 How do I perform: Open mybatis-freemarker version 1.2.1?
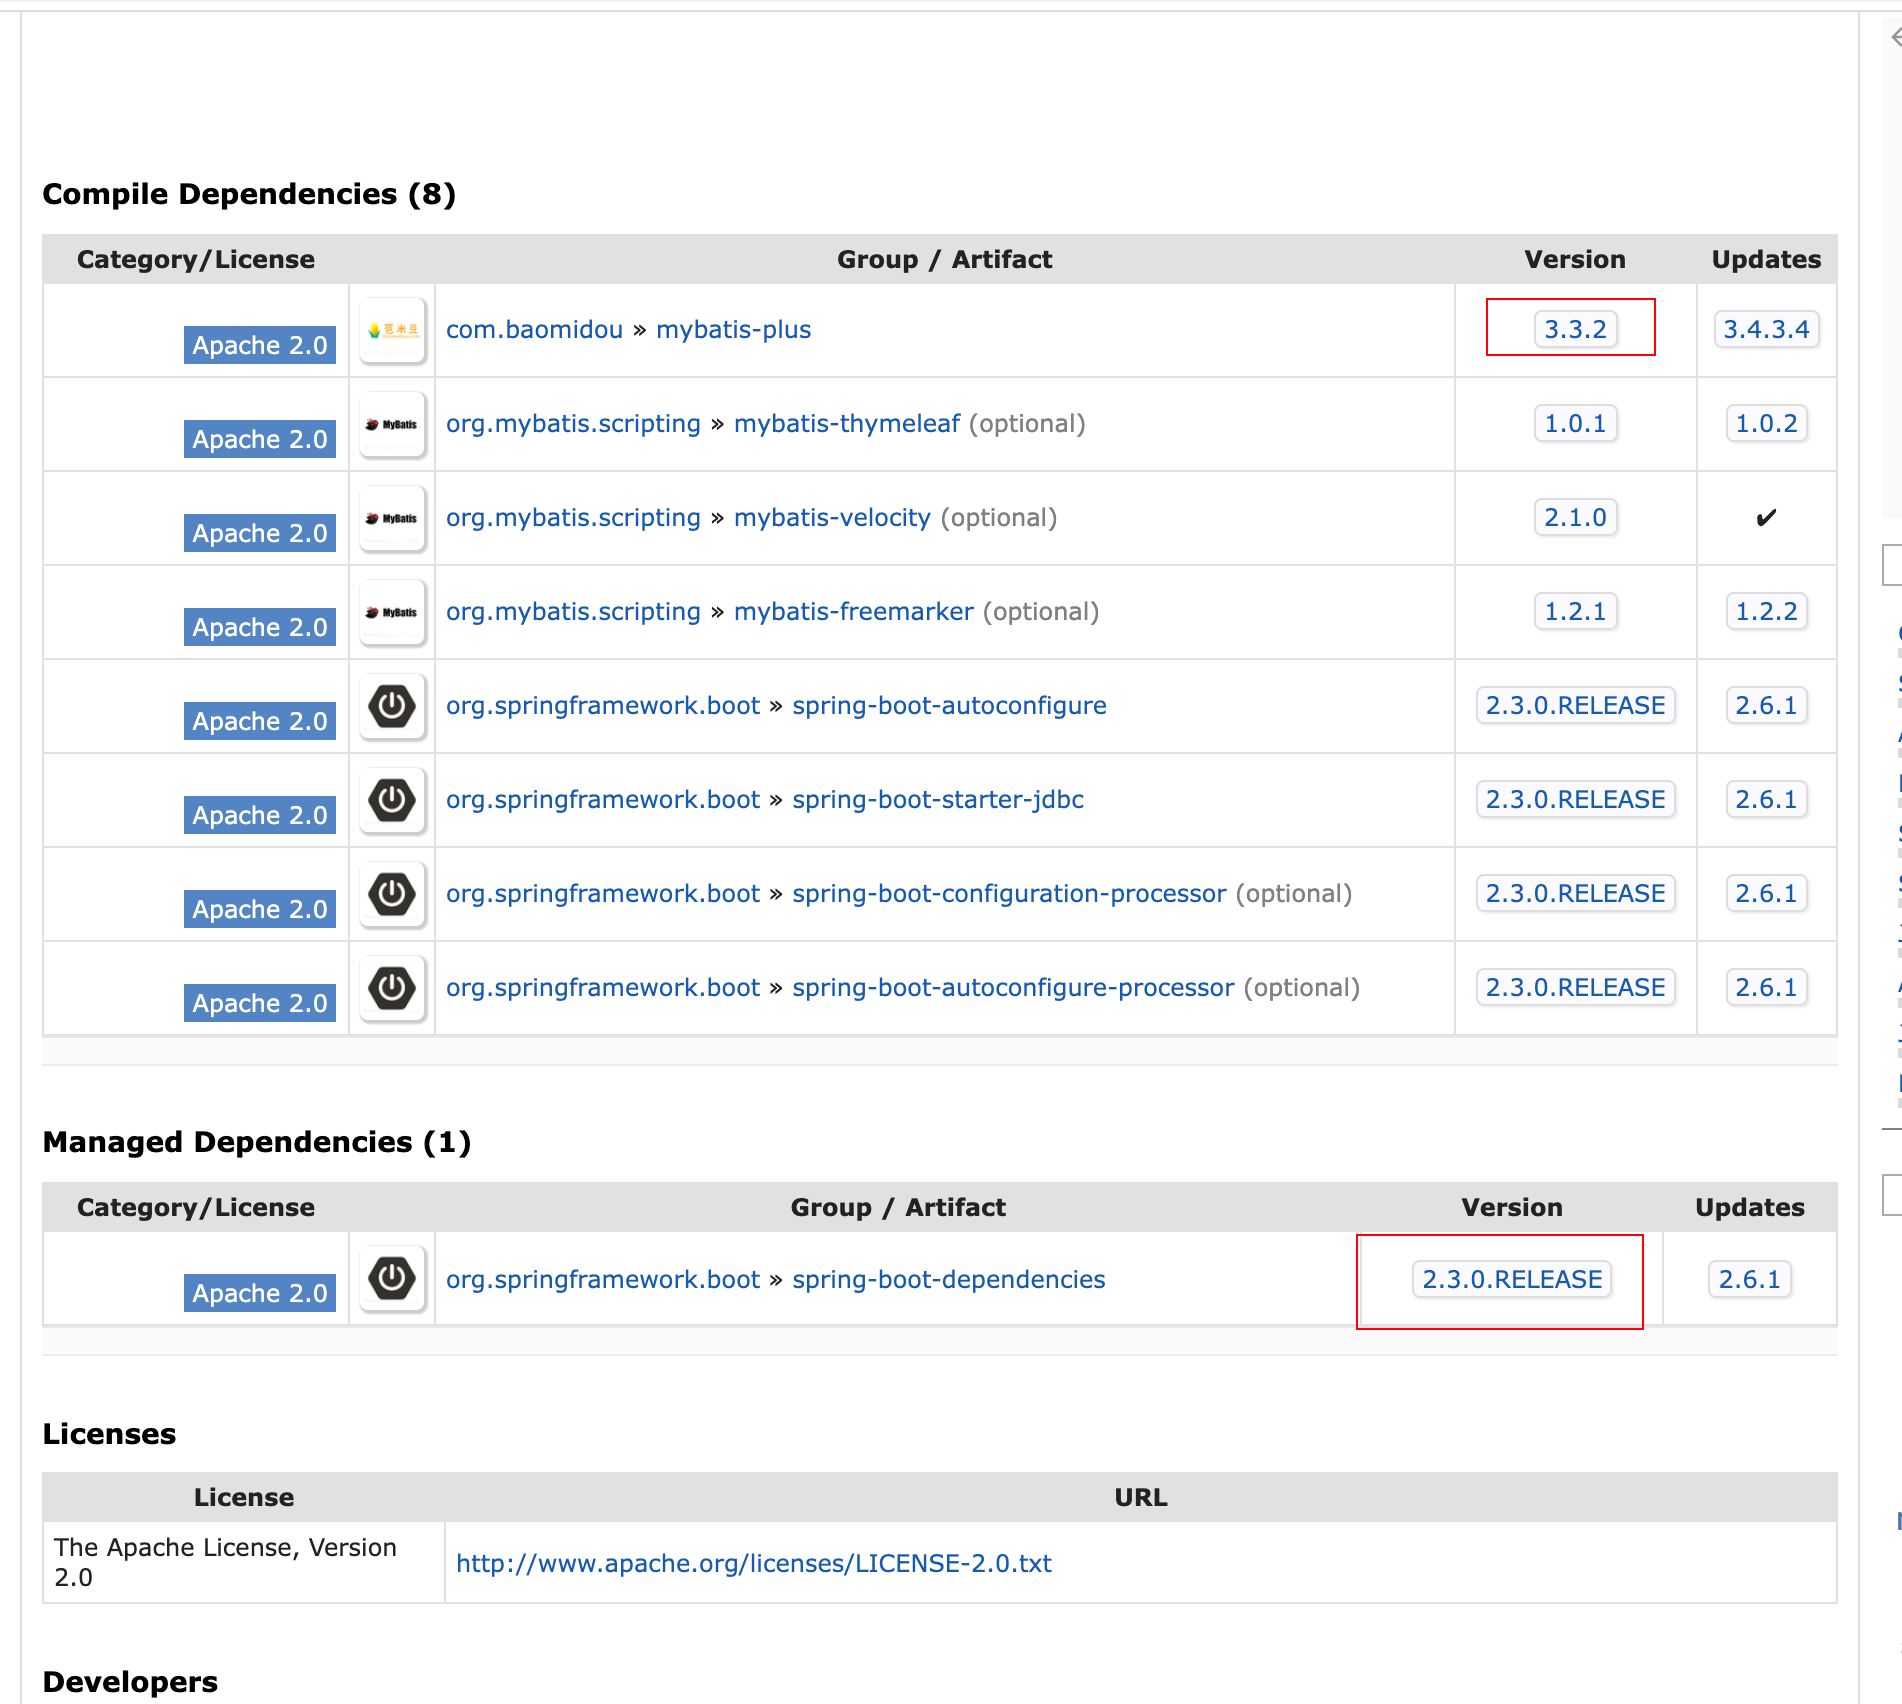point(1575,611)
